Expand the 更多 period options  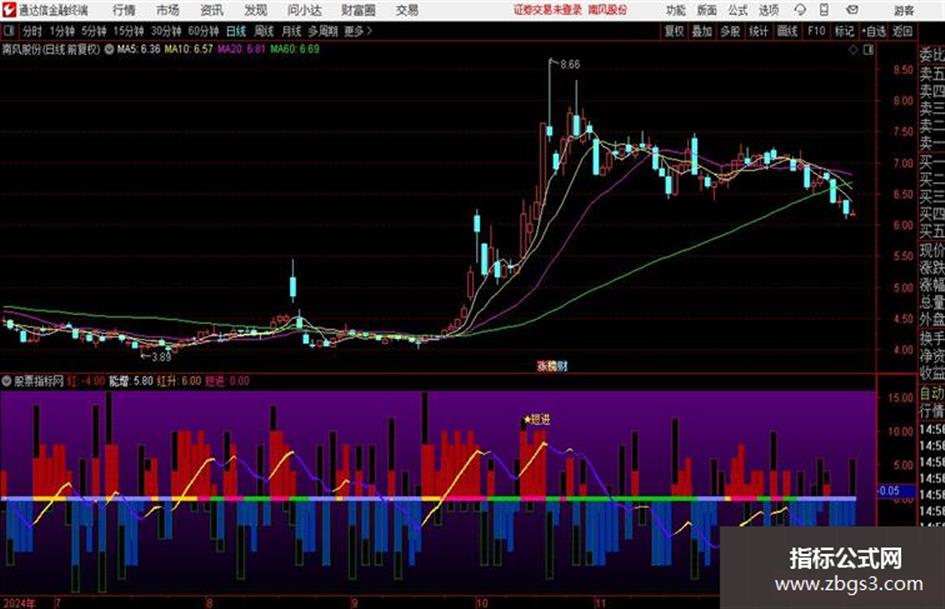click(358, 31)
